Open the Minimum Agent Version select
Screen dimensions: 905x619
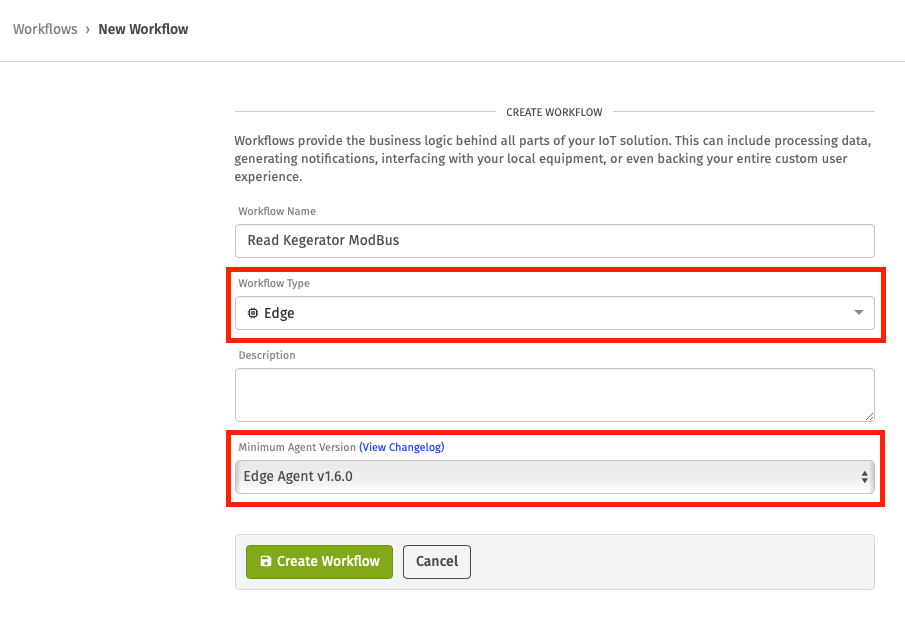pos(555,477)
